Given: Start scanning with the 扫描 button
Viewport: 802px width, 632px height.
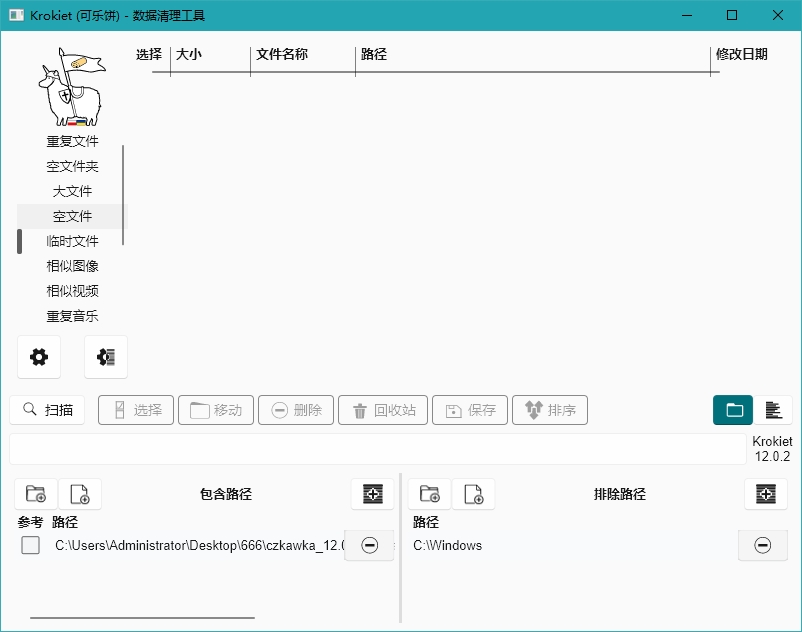Looking at the screenshot, I should tap(47, 410).
